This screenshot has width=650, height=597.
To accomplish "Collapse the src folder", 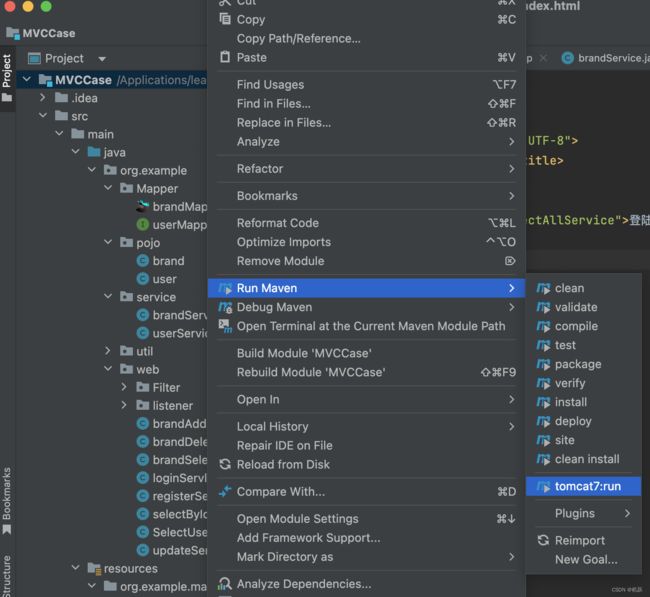I will [43, 115].
